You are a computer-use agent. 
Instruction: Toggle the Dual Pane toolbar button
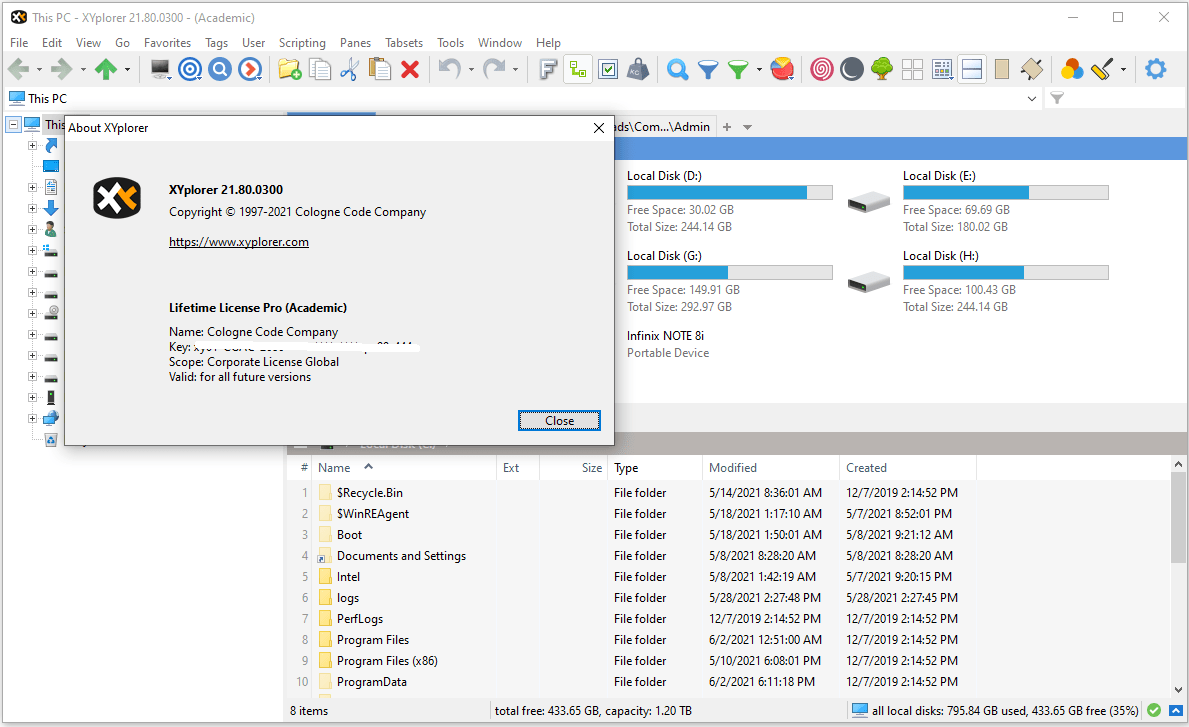coord(972,70)
